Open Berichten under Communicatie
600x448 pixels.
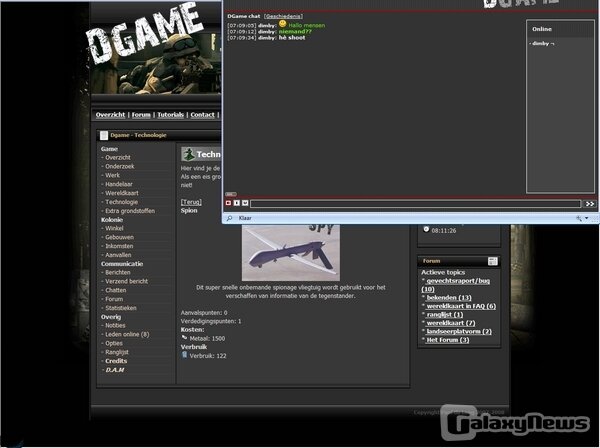click(x=117, y=272)
